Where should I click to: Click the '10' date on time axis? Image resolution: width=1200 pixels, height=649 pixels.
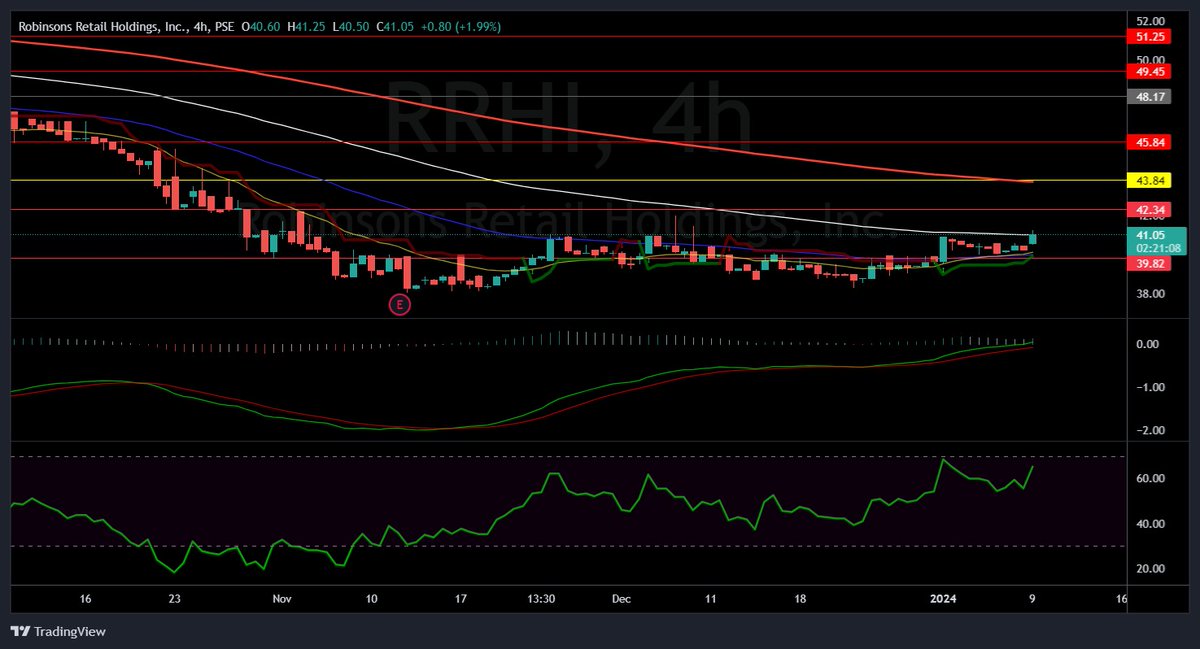372,599
